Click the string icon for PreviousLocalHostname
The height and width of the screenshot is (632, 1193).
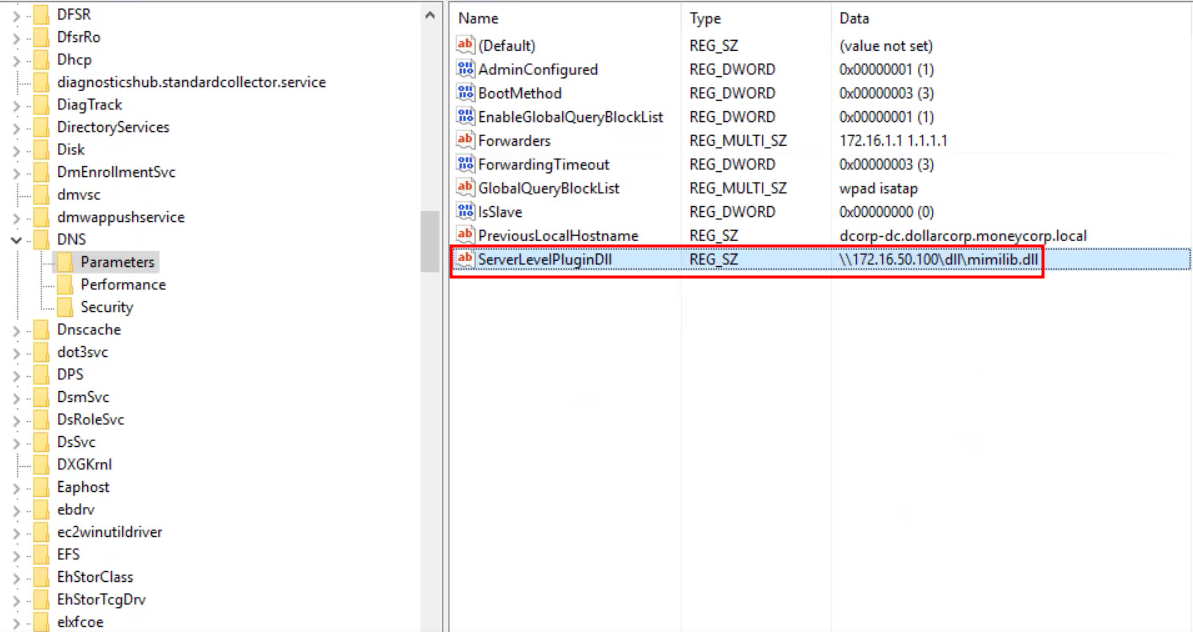coord(465,235)
